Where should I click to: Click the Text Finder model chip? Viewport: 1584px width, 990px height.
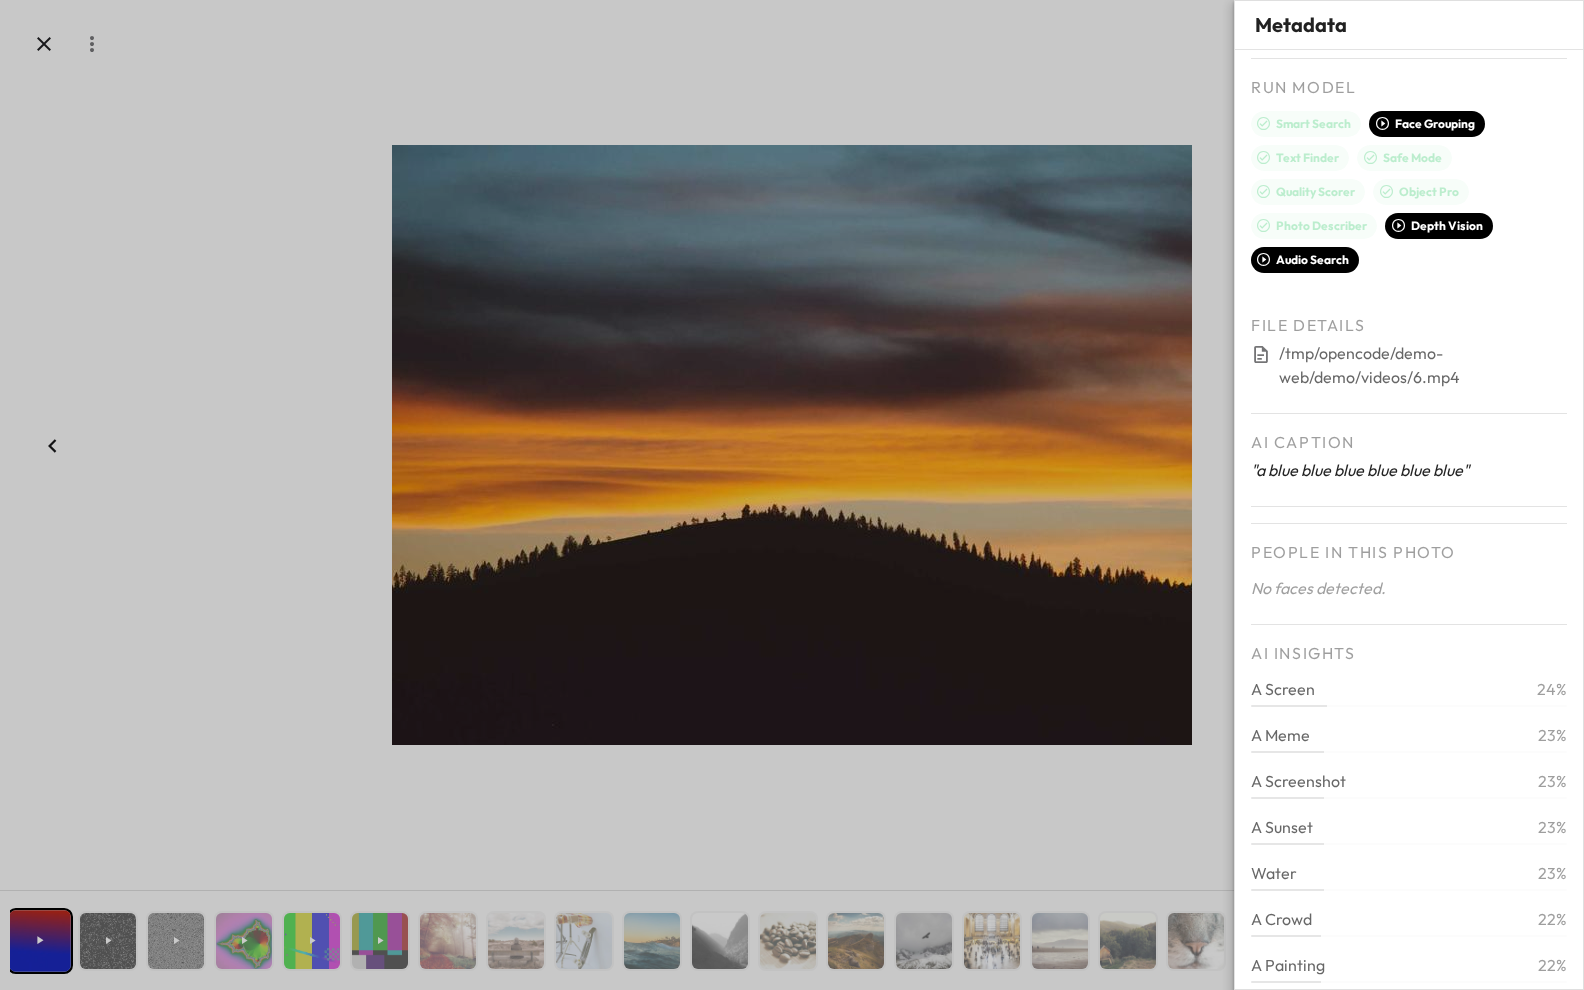coord(1298,158)
